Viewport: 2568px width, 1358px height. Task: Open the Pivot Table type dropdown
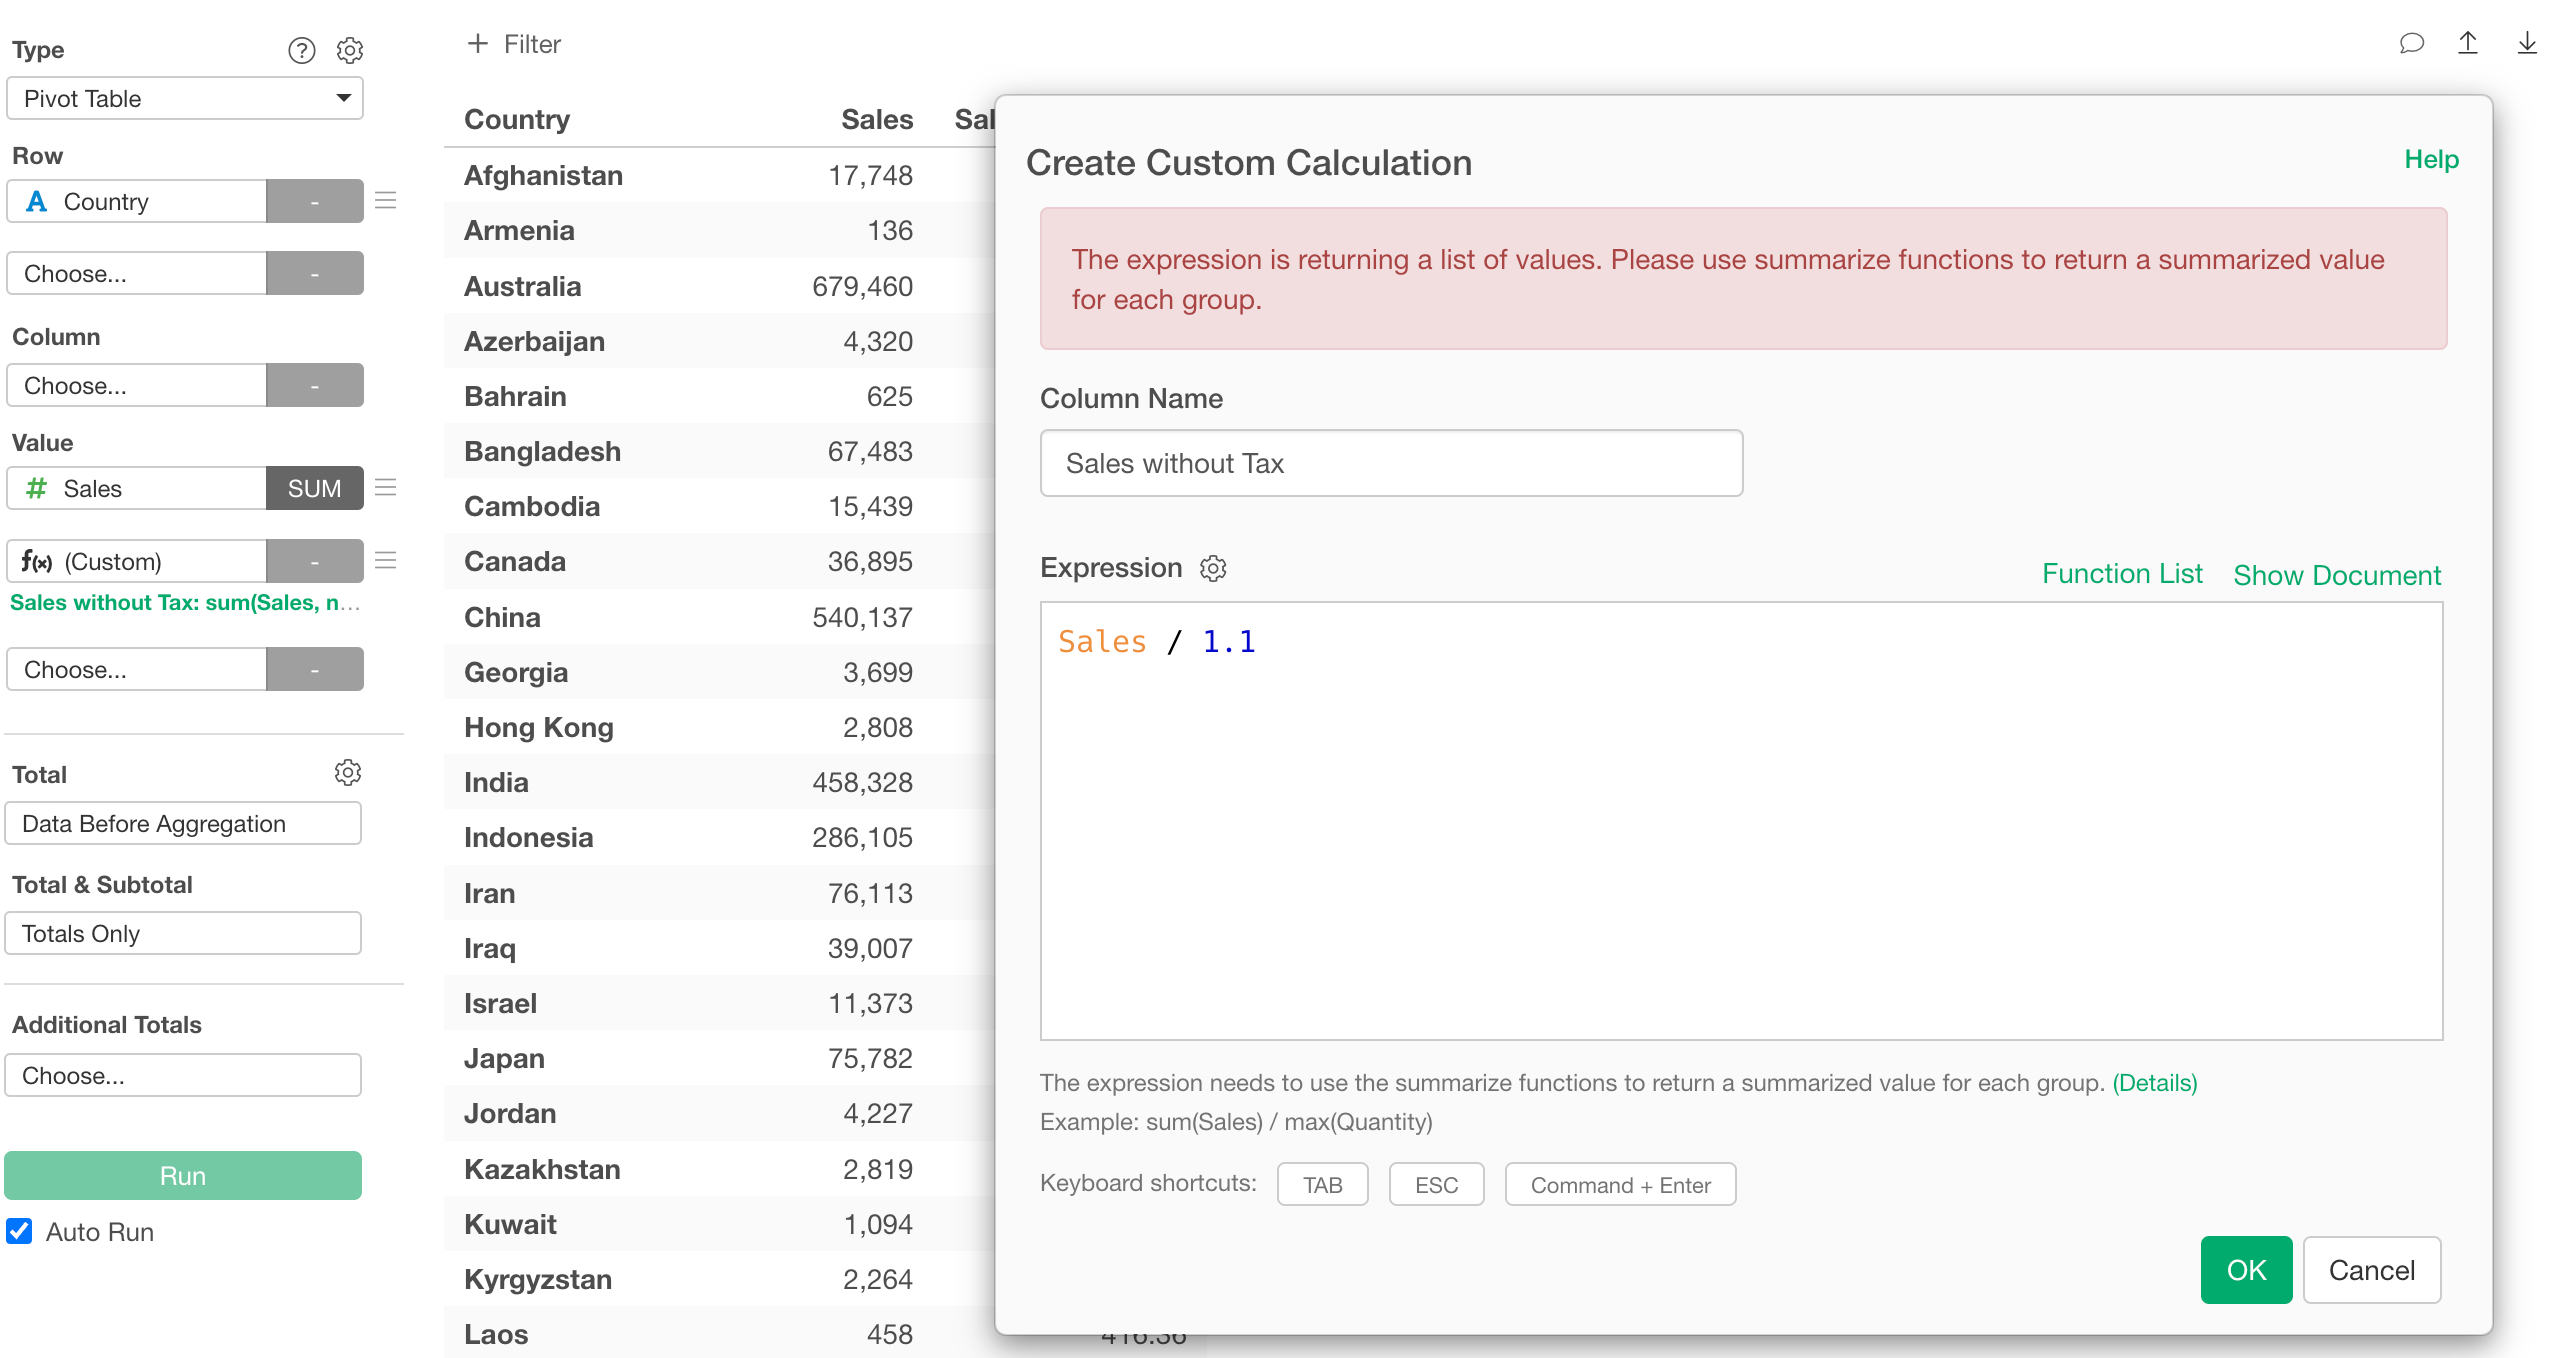pyautogui.click(x=185, y=98)
